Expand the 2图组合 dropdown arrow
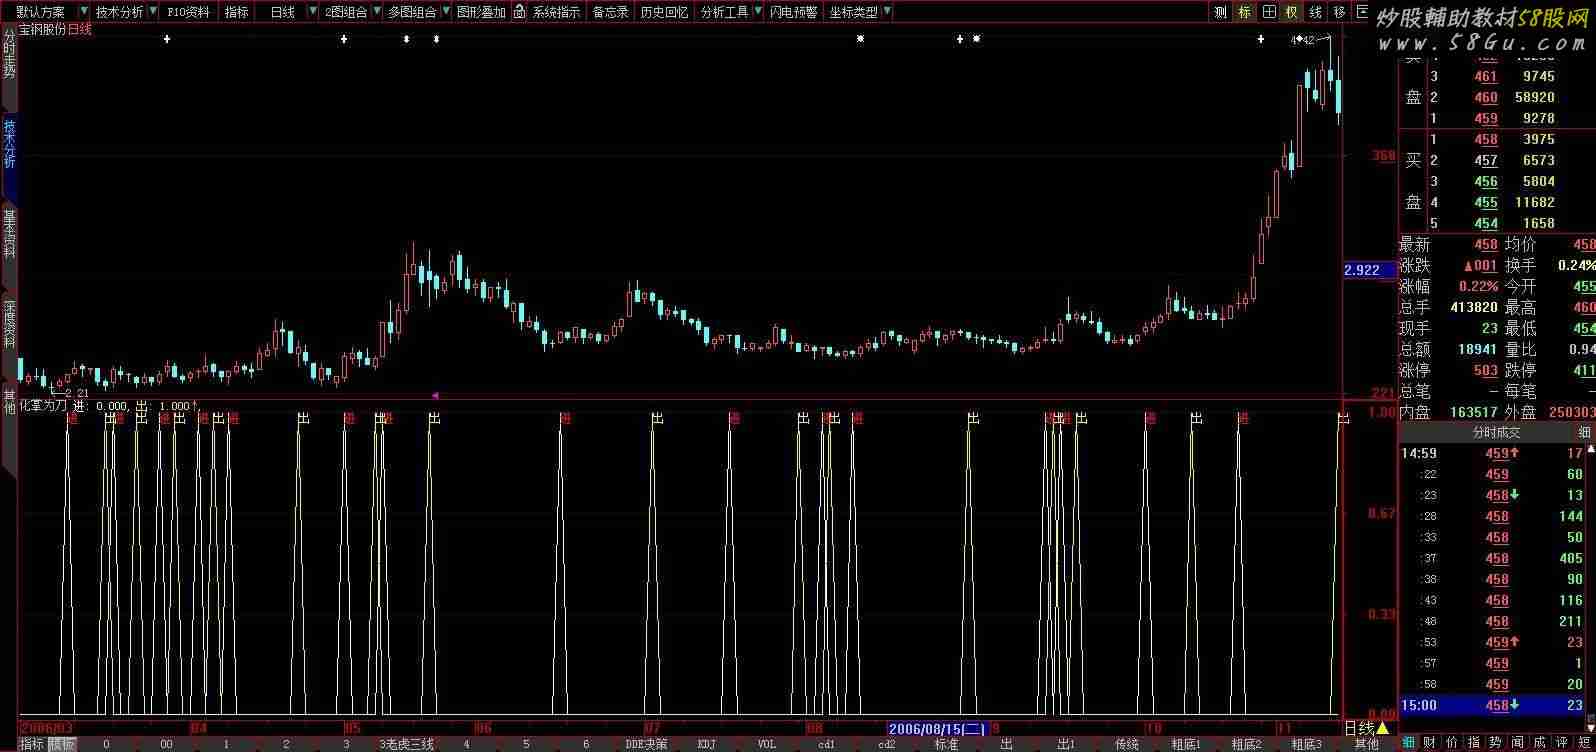 tap(376, 12)
